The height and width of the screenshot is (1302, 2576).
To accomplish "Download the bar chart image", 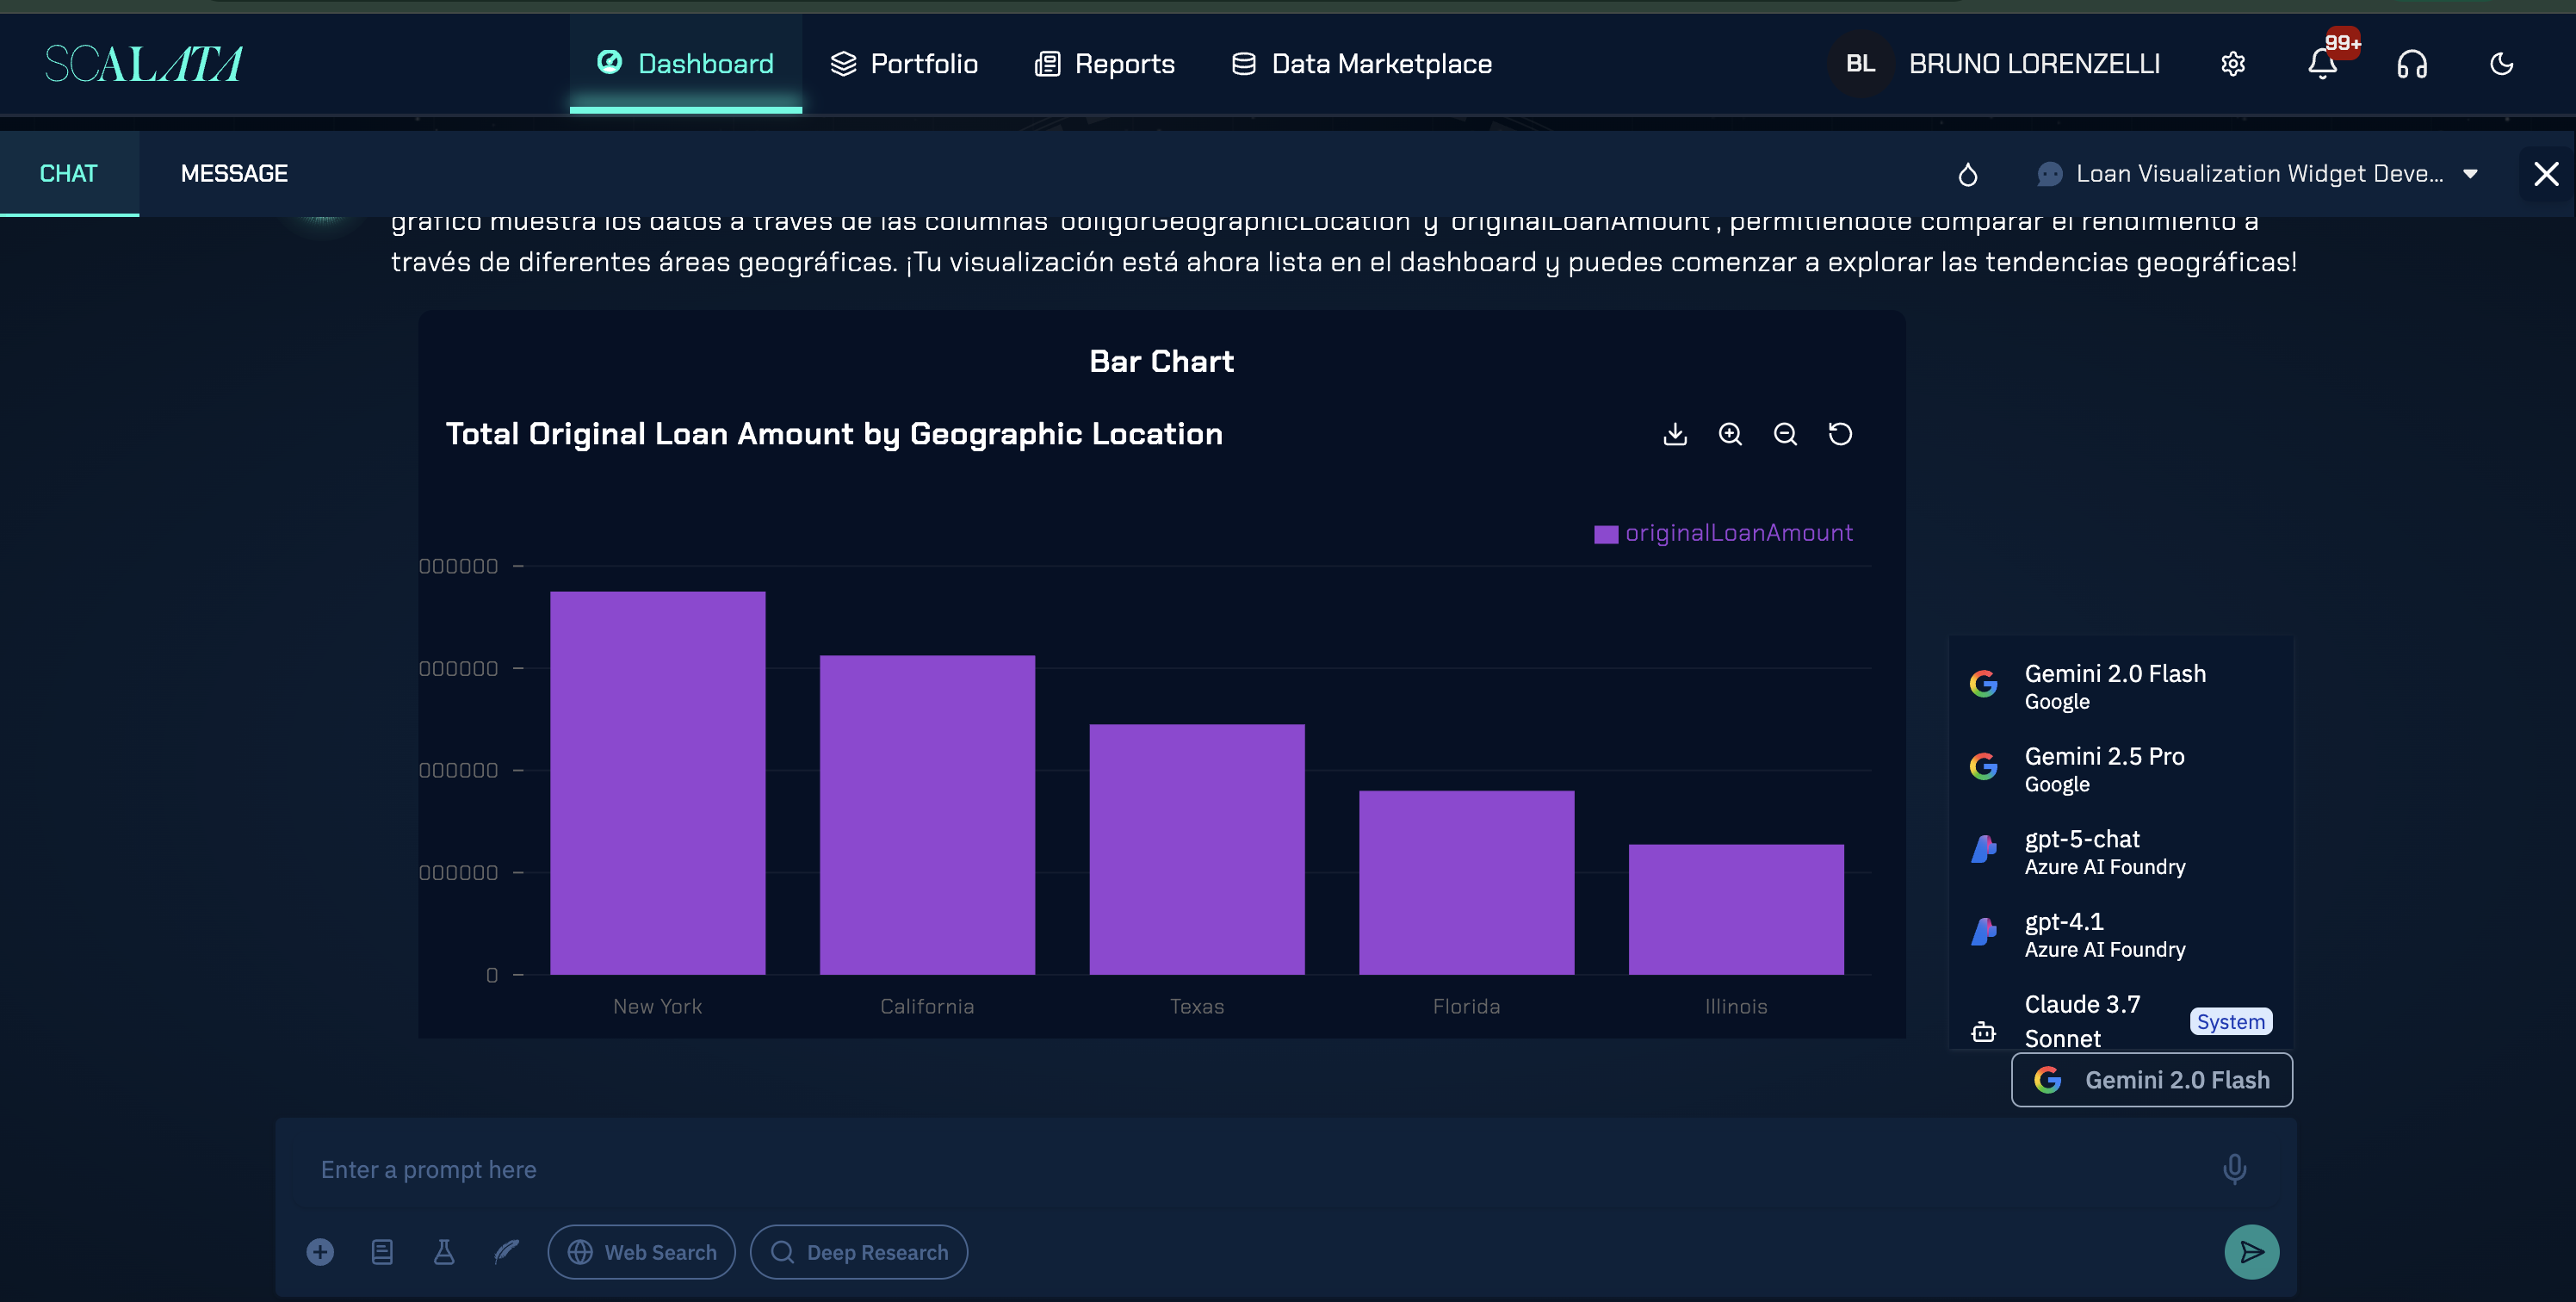I will coord(1675,434).
